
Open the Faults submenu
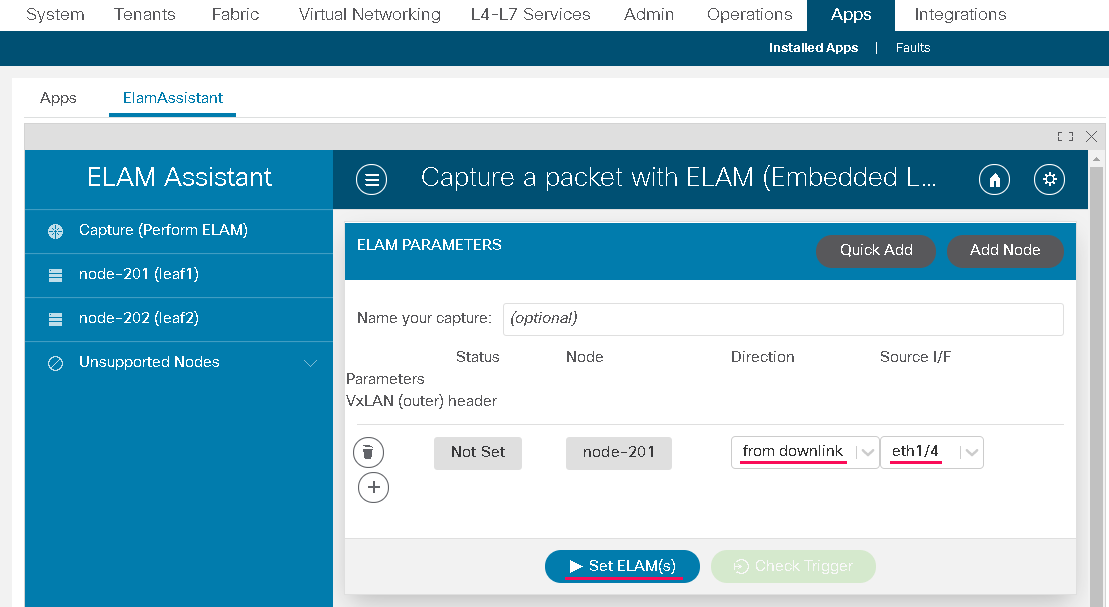click(x=912, y=47)
